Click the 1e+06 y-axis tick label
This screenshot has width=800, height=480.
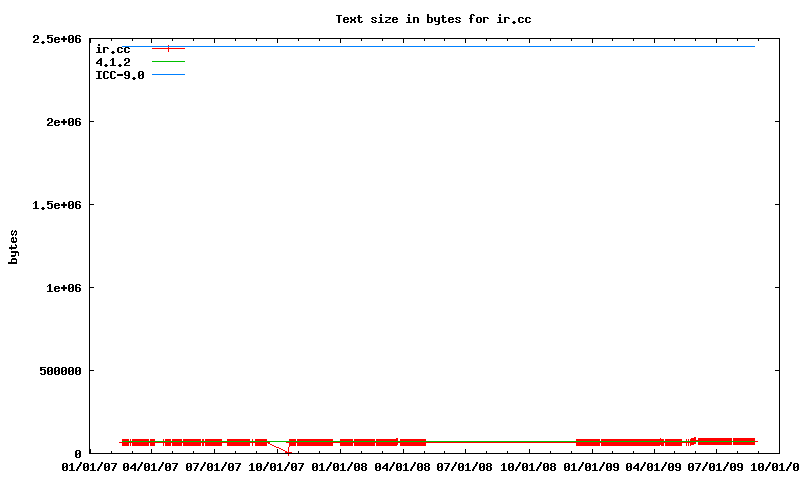pos(60,288)
